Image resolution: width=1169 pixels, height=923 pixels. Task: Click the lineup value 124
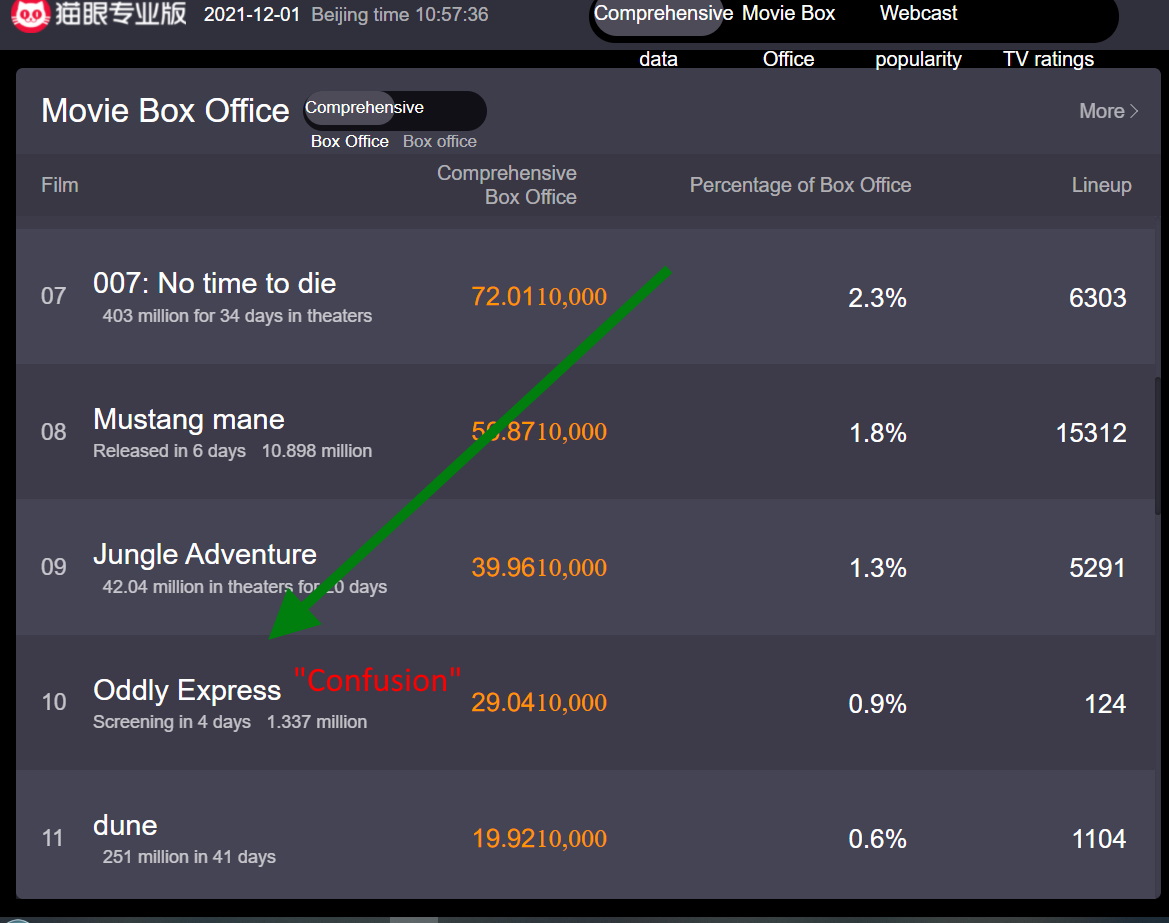1105,704
